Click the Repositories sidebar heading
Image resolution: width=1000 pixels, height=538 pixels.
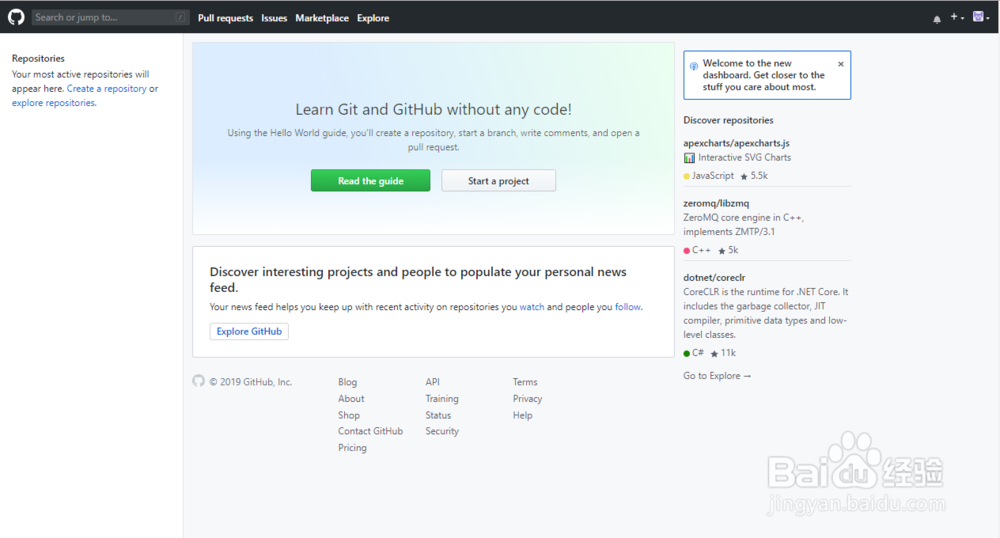pos(38,58)
